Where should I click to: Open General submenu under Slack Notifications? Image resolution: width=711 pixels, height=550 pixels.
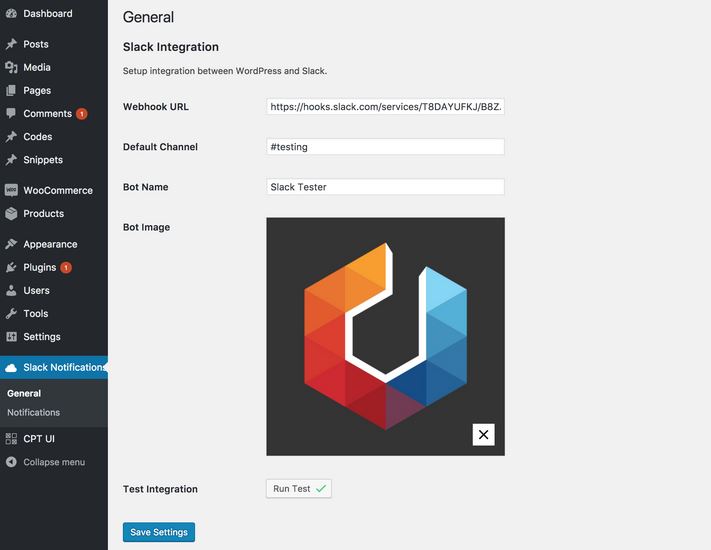coord(24,394)
